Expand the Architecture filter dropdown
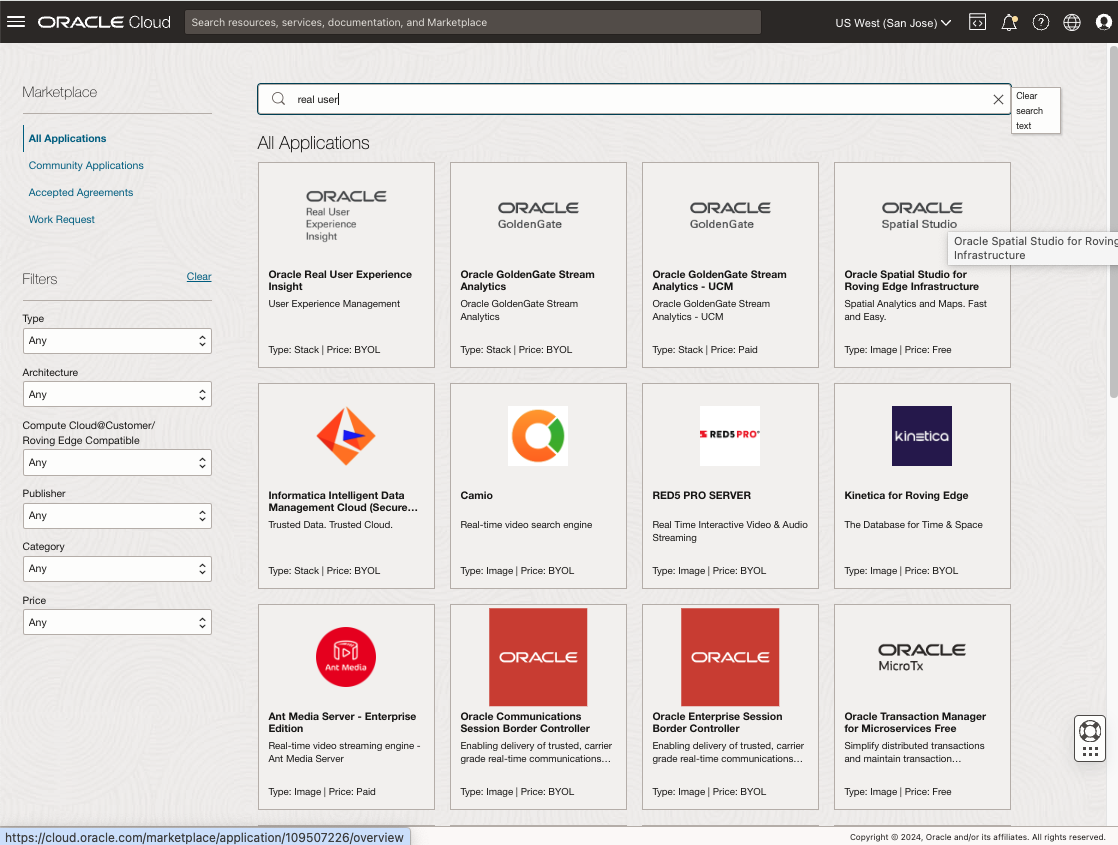 (117, 395)
